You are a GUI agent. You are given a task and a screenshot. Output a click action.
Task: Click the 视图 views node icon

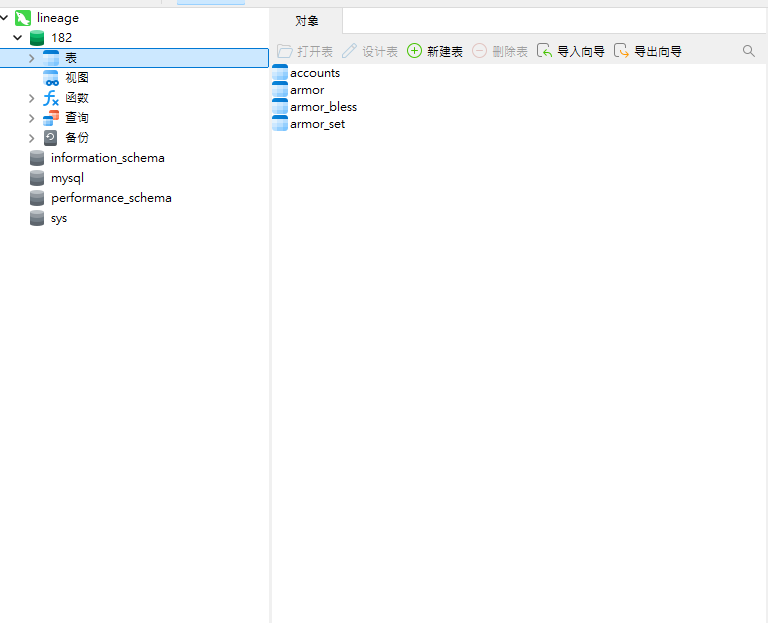51,78
